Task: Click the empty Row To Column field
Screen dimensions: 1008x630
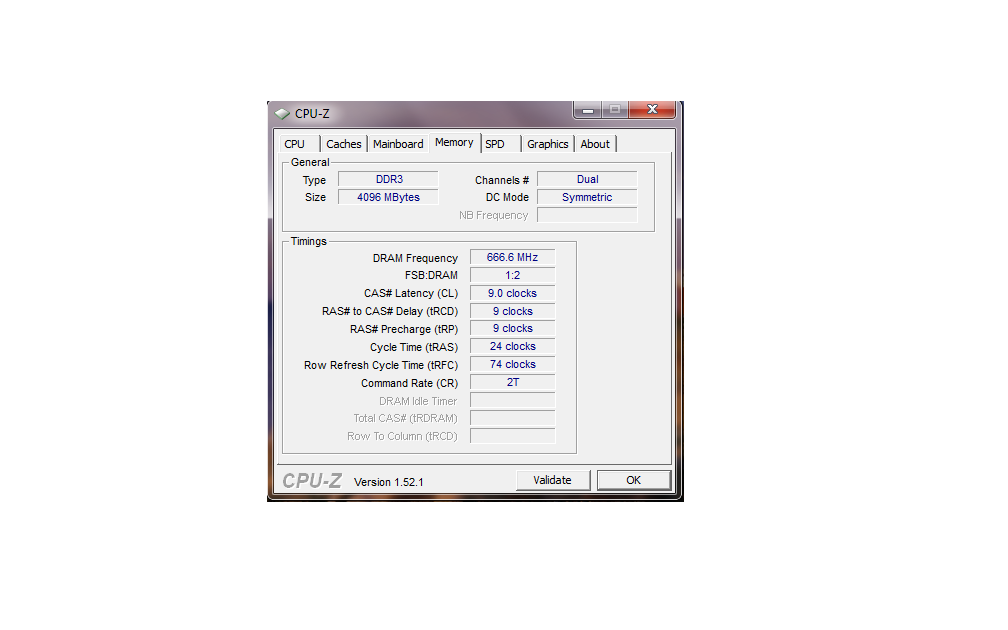Action: 512,436
